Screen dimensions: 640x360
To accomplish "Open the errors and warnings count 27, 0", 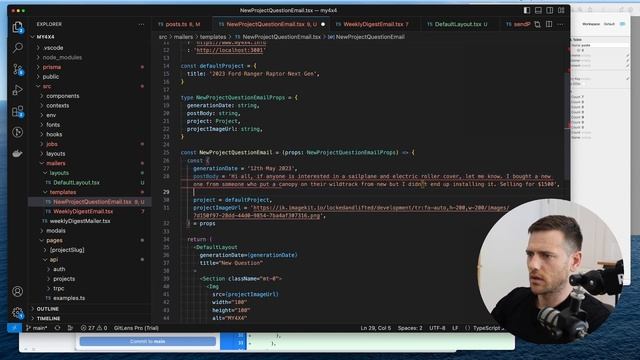I will (94, 328).
